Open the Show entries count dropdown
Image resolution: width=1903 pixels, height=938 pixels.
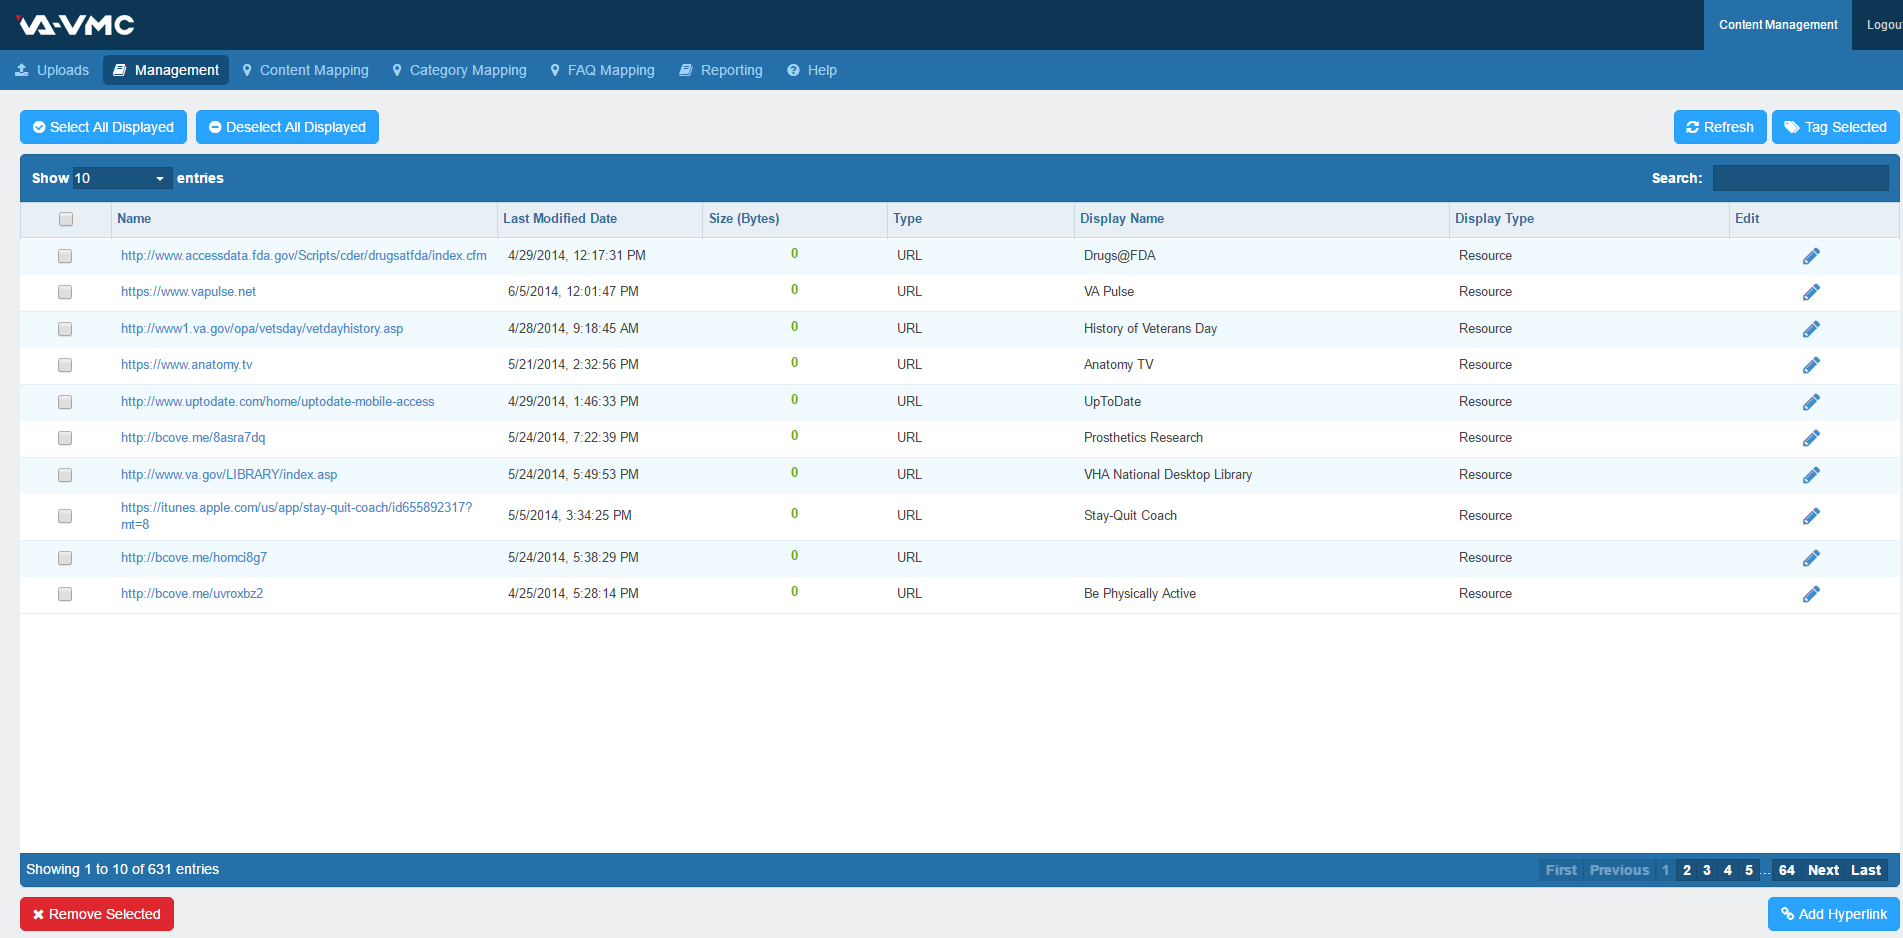point(121,178)
